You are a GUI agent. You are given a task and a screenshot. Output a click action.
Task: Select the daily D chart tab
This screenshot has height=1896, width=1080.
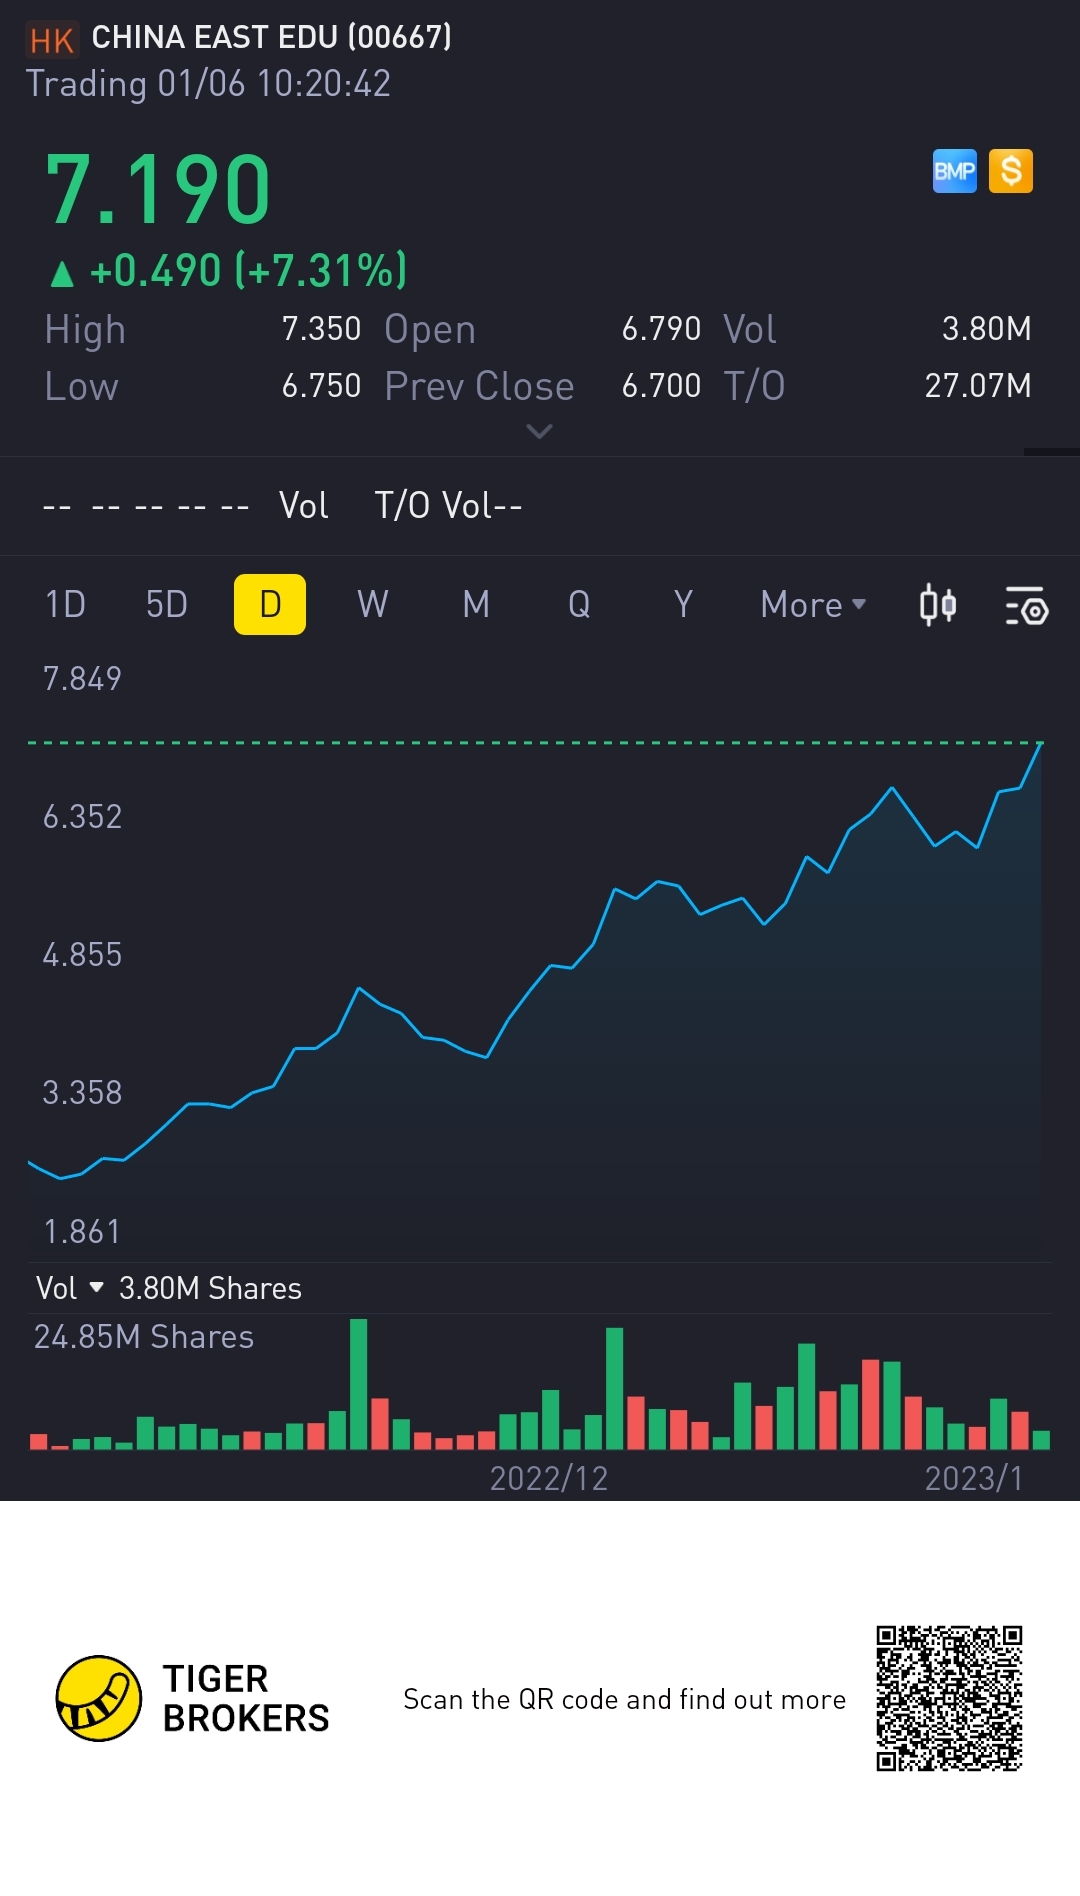click(x=270, y=605)
